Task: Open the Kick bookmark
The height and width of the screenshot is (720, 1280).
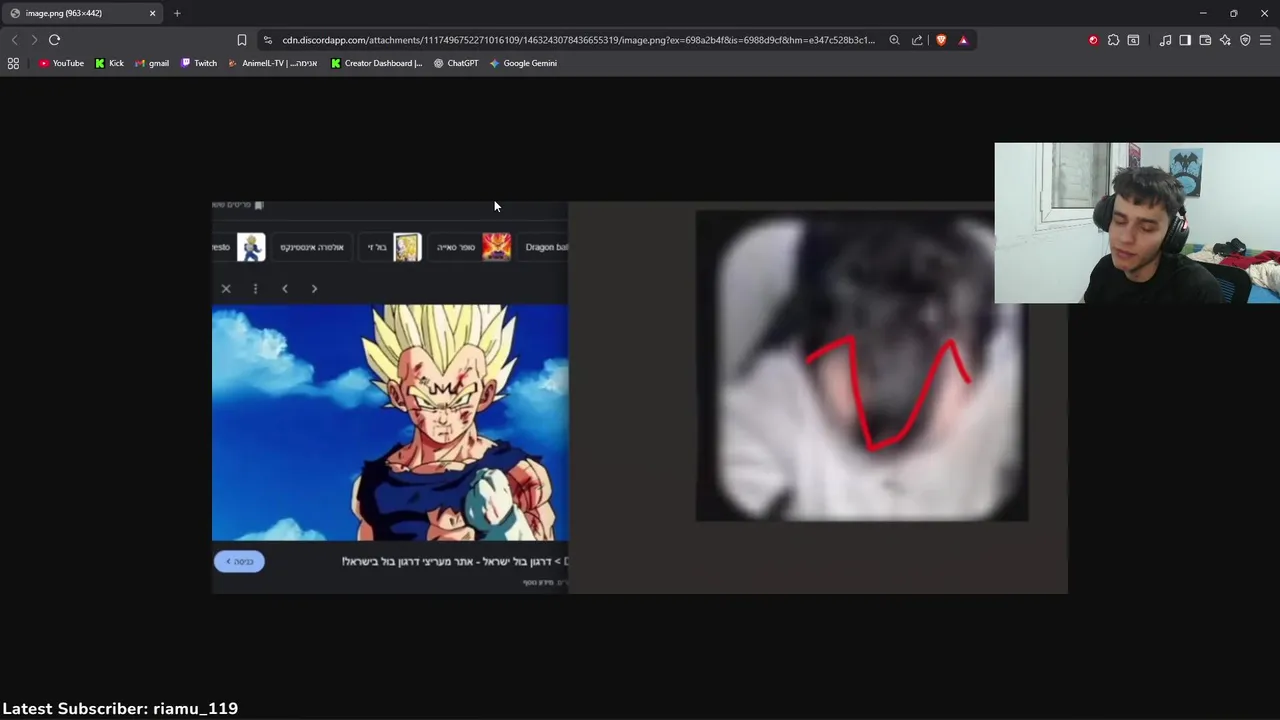Action: tap(109, 63)
